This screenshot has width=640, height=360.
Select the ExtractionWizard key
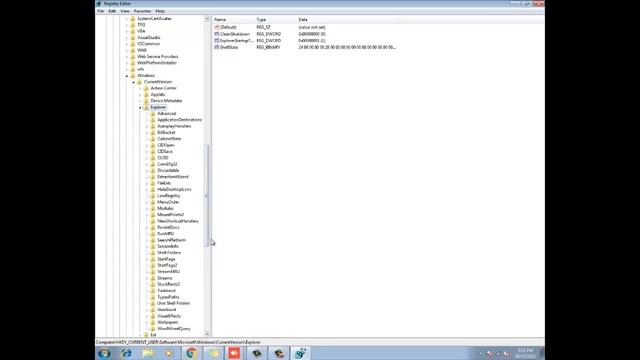coord(173,177)
